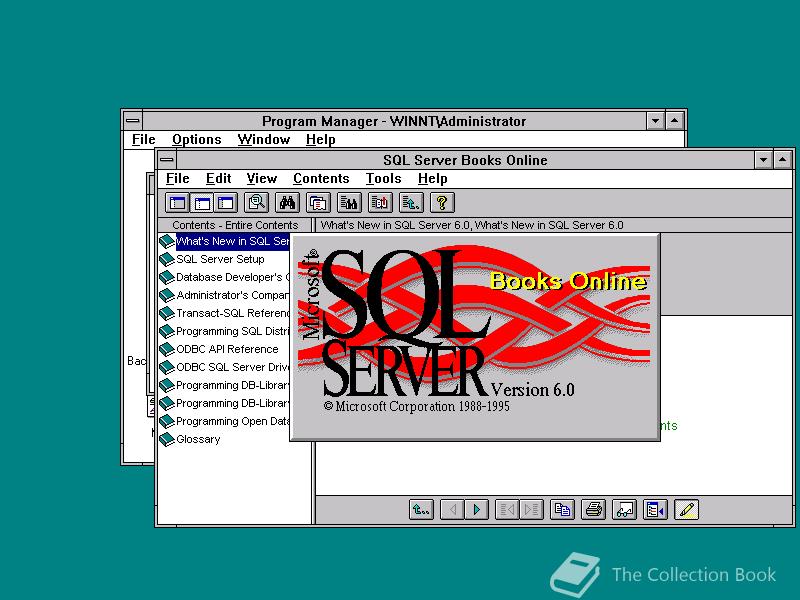Viewport: 800px width, 600px height.
Task: Open Window menu in Program Manager
Action: [x=264, y=139]
